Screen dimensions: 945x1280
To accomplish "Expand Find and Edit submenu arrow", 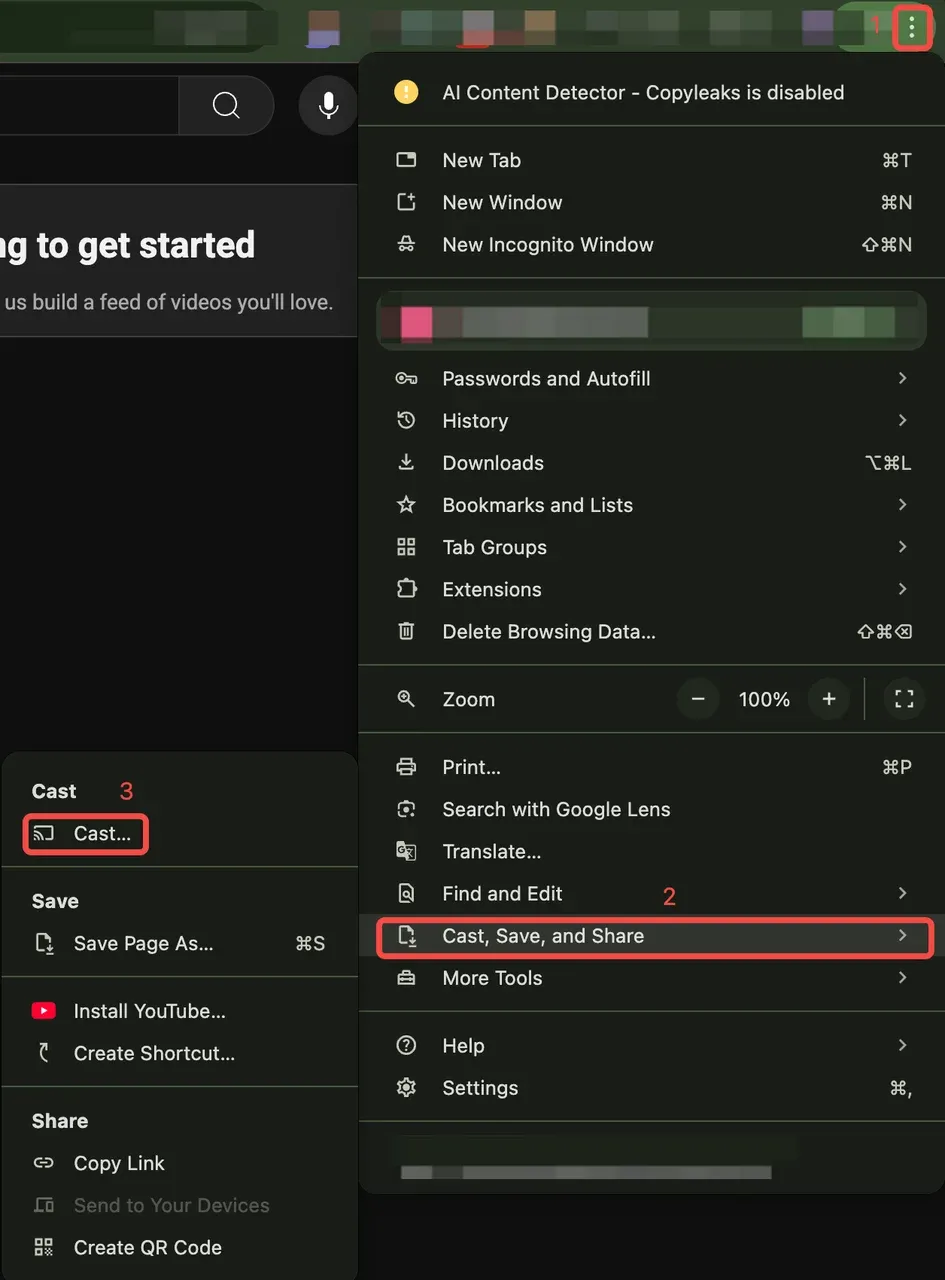I will pos(902,893).
